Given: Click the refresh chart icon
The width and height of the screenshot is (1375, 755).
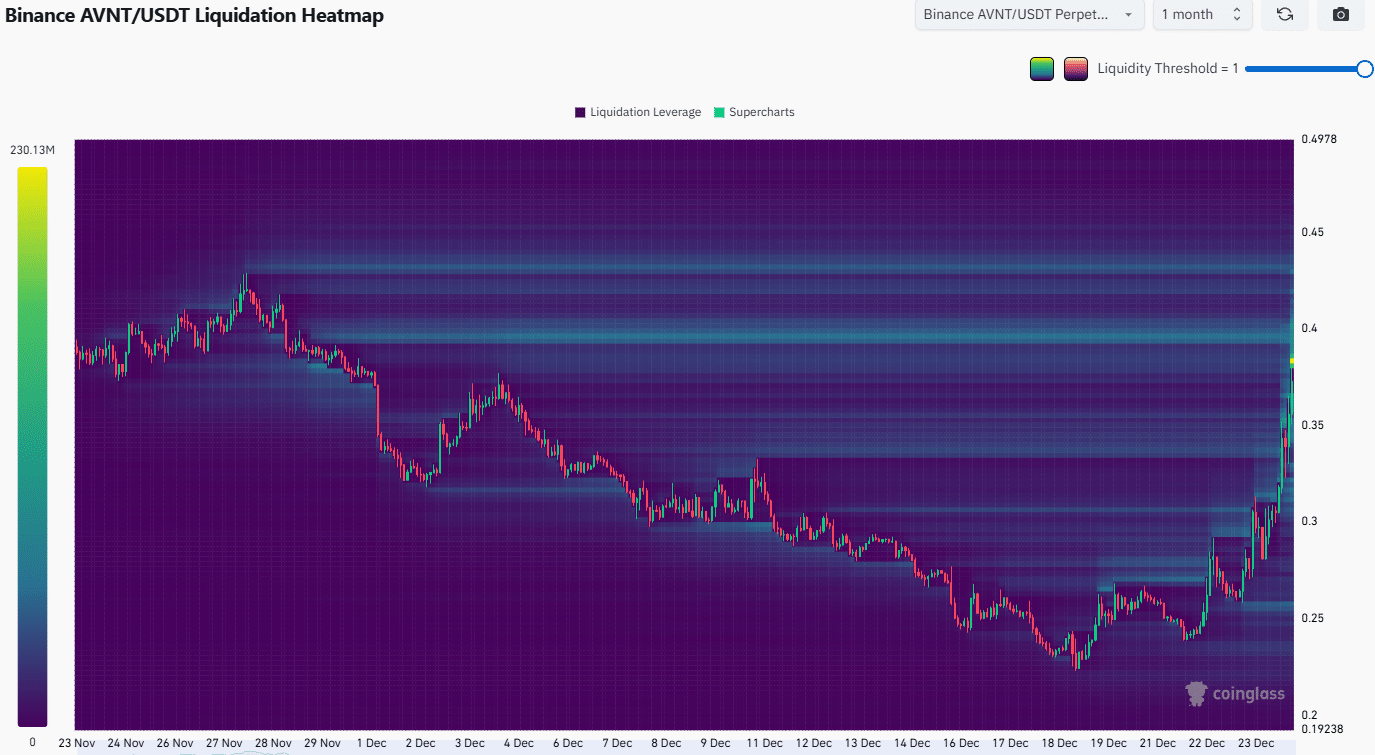Looking at the screenshot, I should tap(1285, 15).
